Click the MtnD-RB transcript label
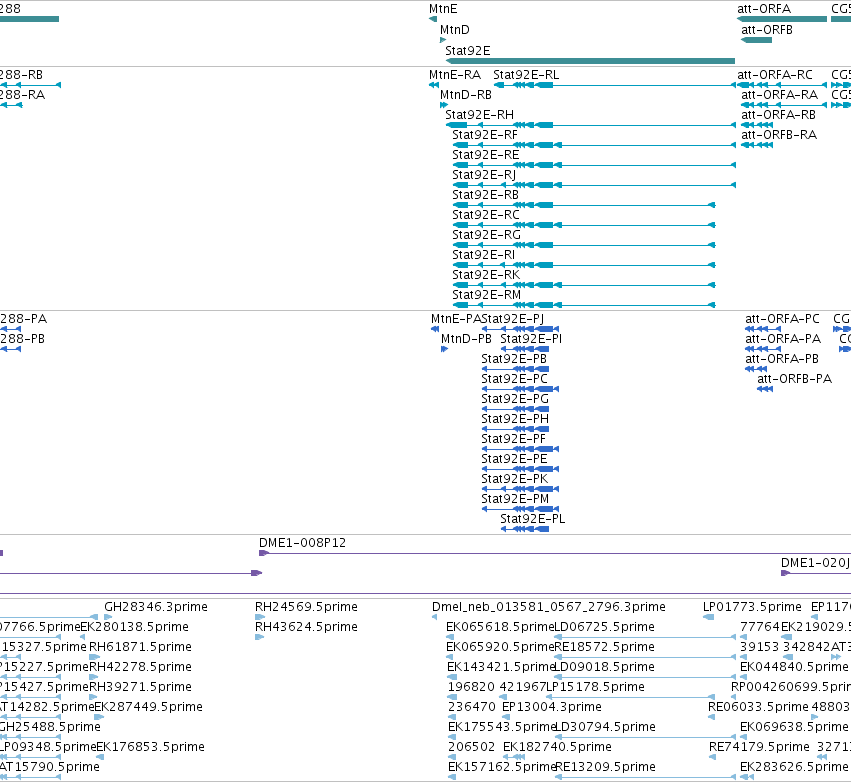Screen dimensions: 851x782 pos(466,95)
